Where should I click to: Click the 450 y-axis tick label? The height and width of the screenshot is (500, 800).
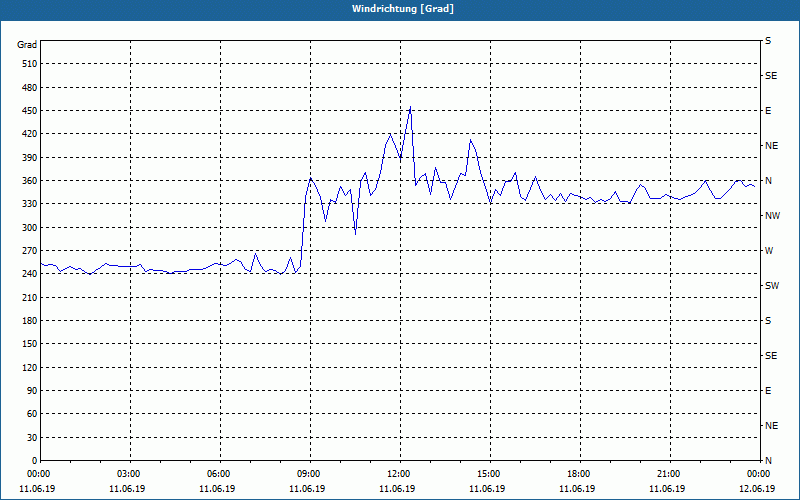30,111
